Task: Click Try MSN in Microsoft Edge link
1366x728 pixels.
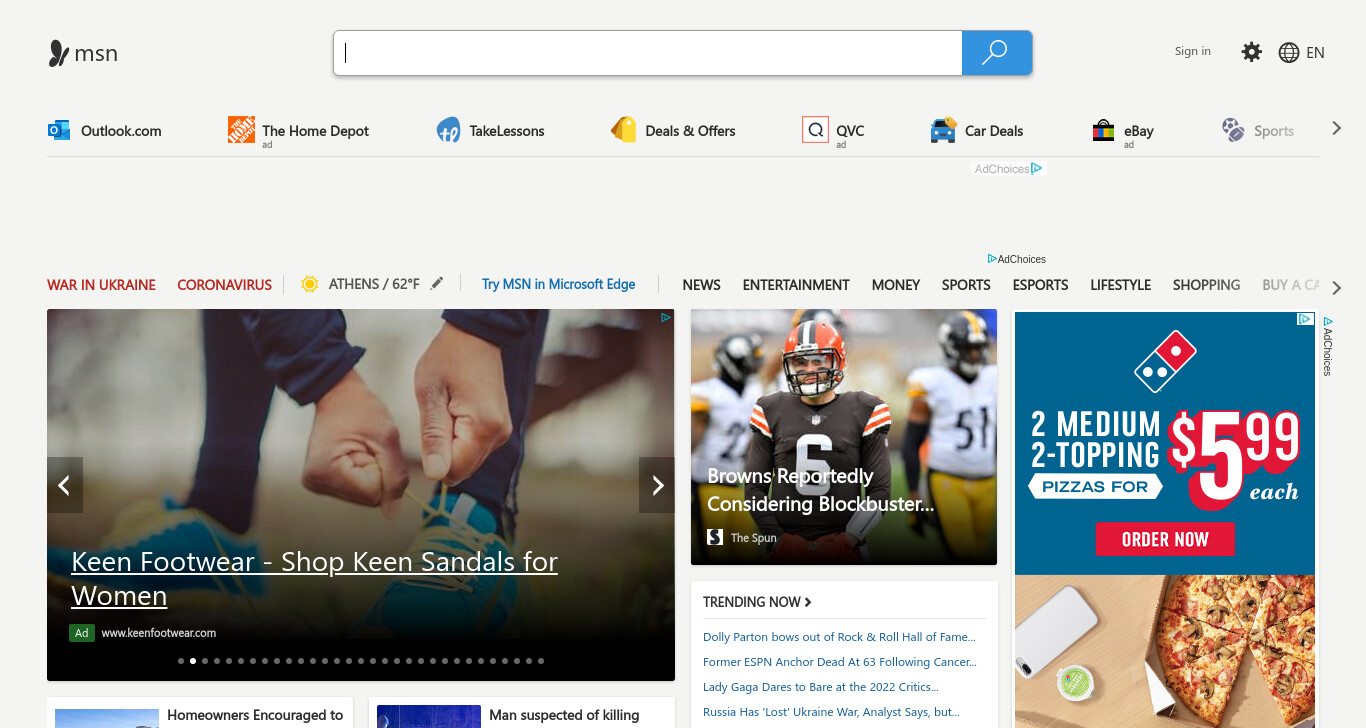Action: click(x=558, y=284)
